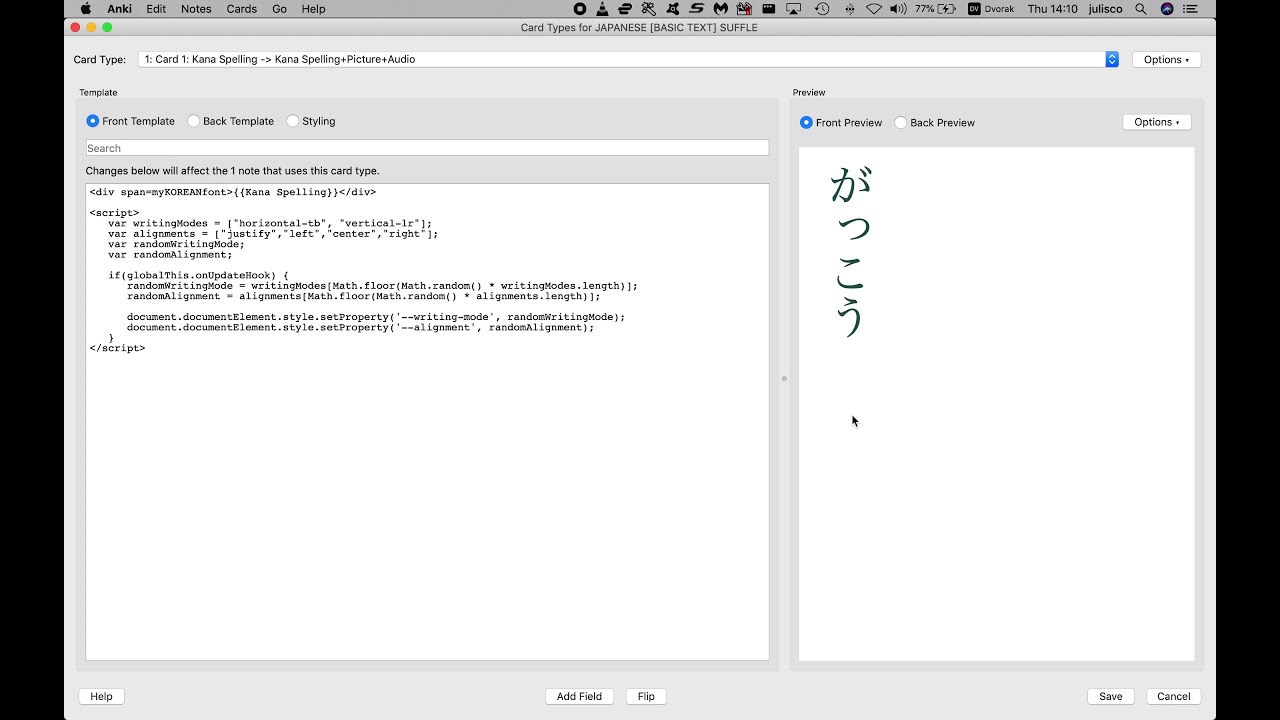Open Time Machine menu bar icon

pos(822,9)
